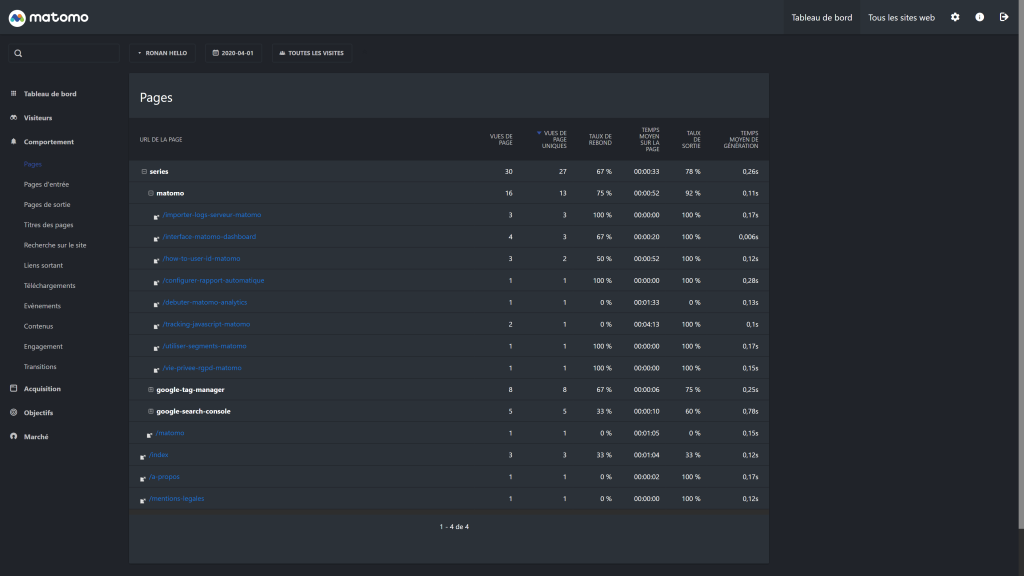This screenshot has width=1024, height=576.
Task: Collapse the matomo subfolder row
Action: point(151,193)
